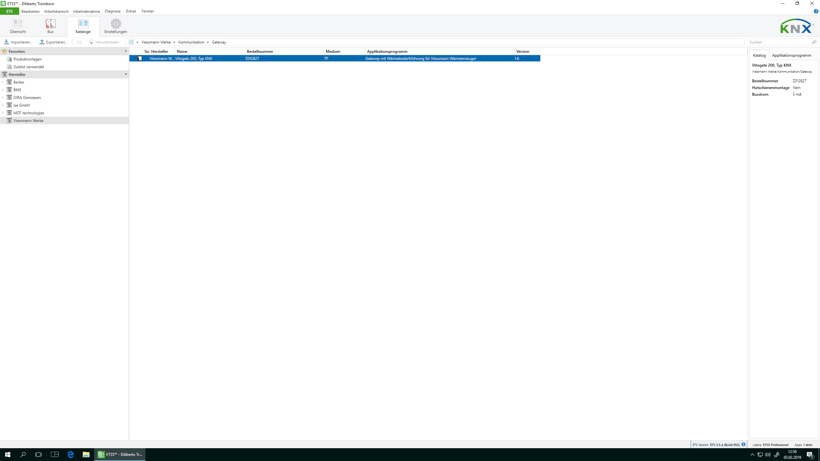Select Berker manufacturer icon
This screenshot has height=461, width=820.
pyautogui.click(x=9, y=82)
